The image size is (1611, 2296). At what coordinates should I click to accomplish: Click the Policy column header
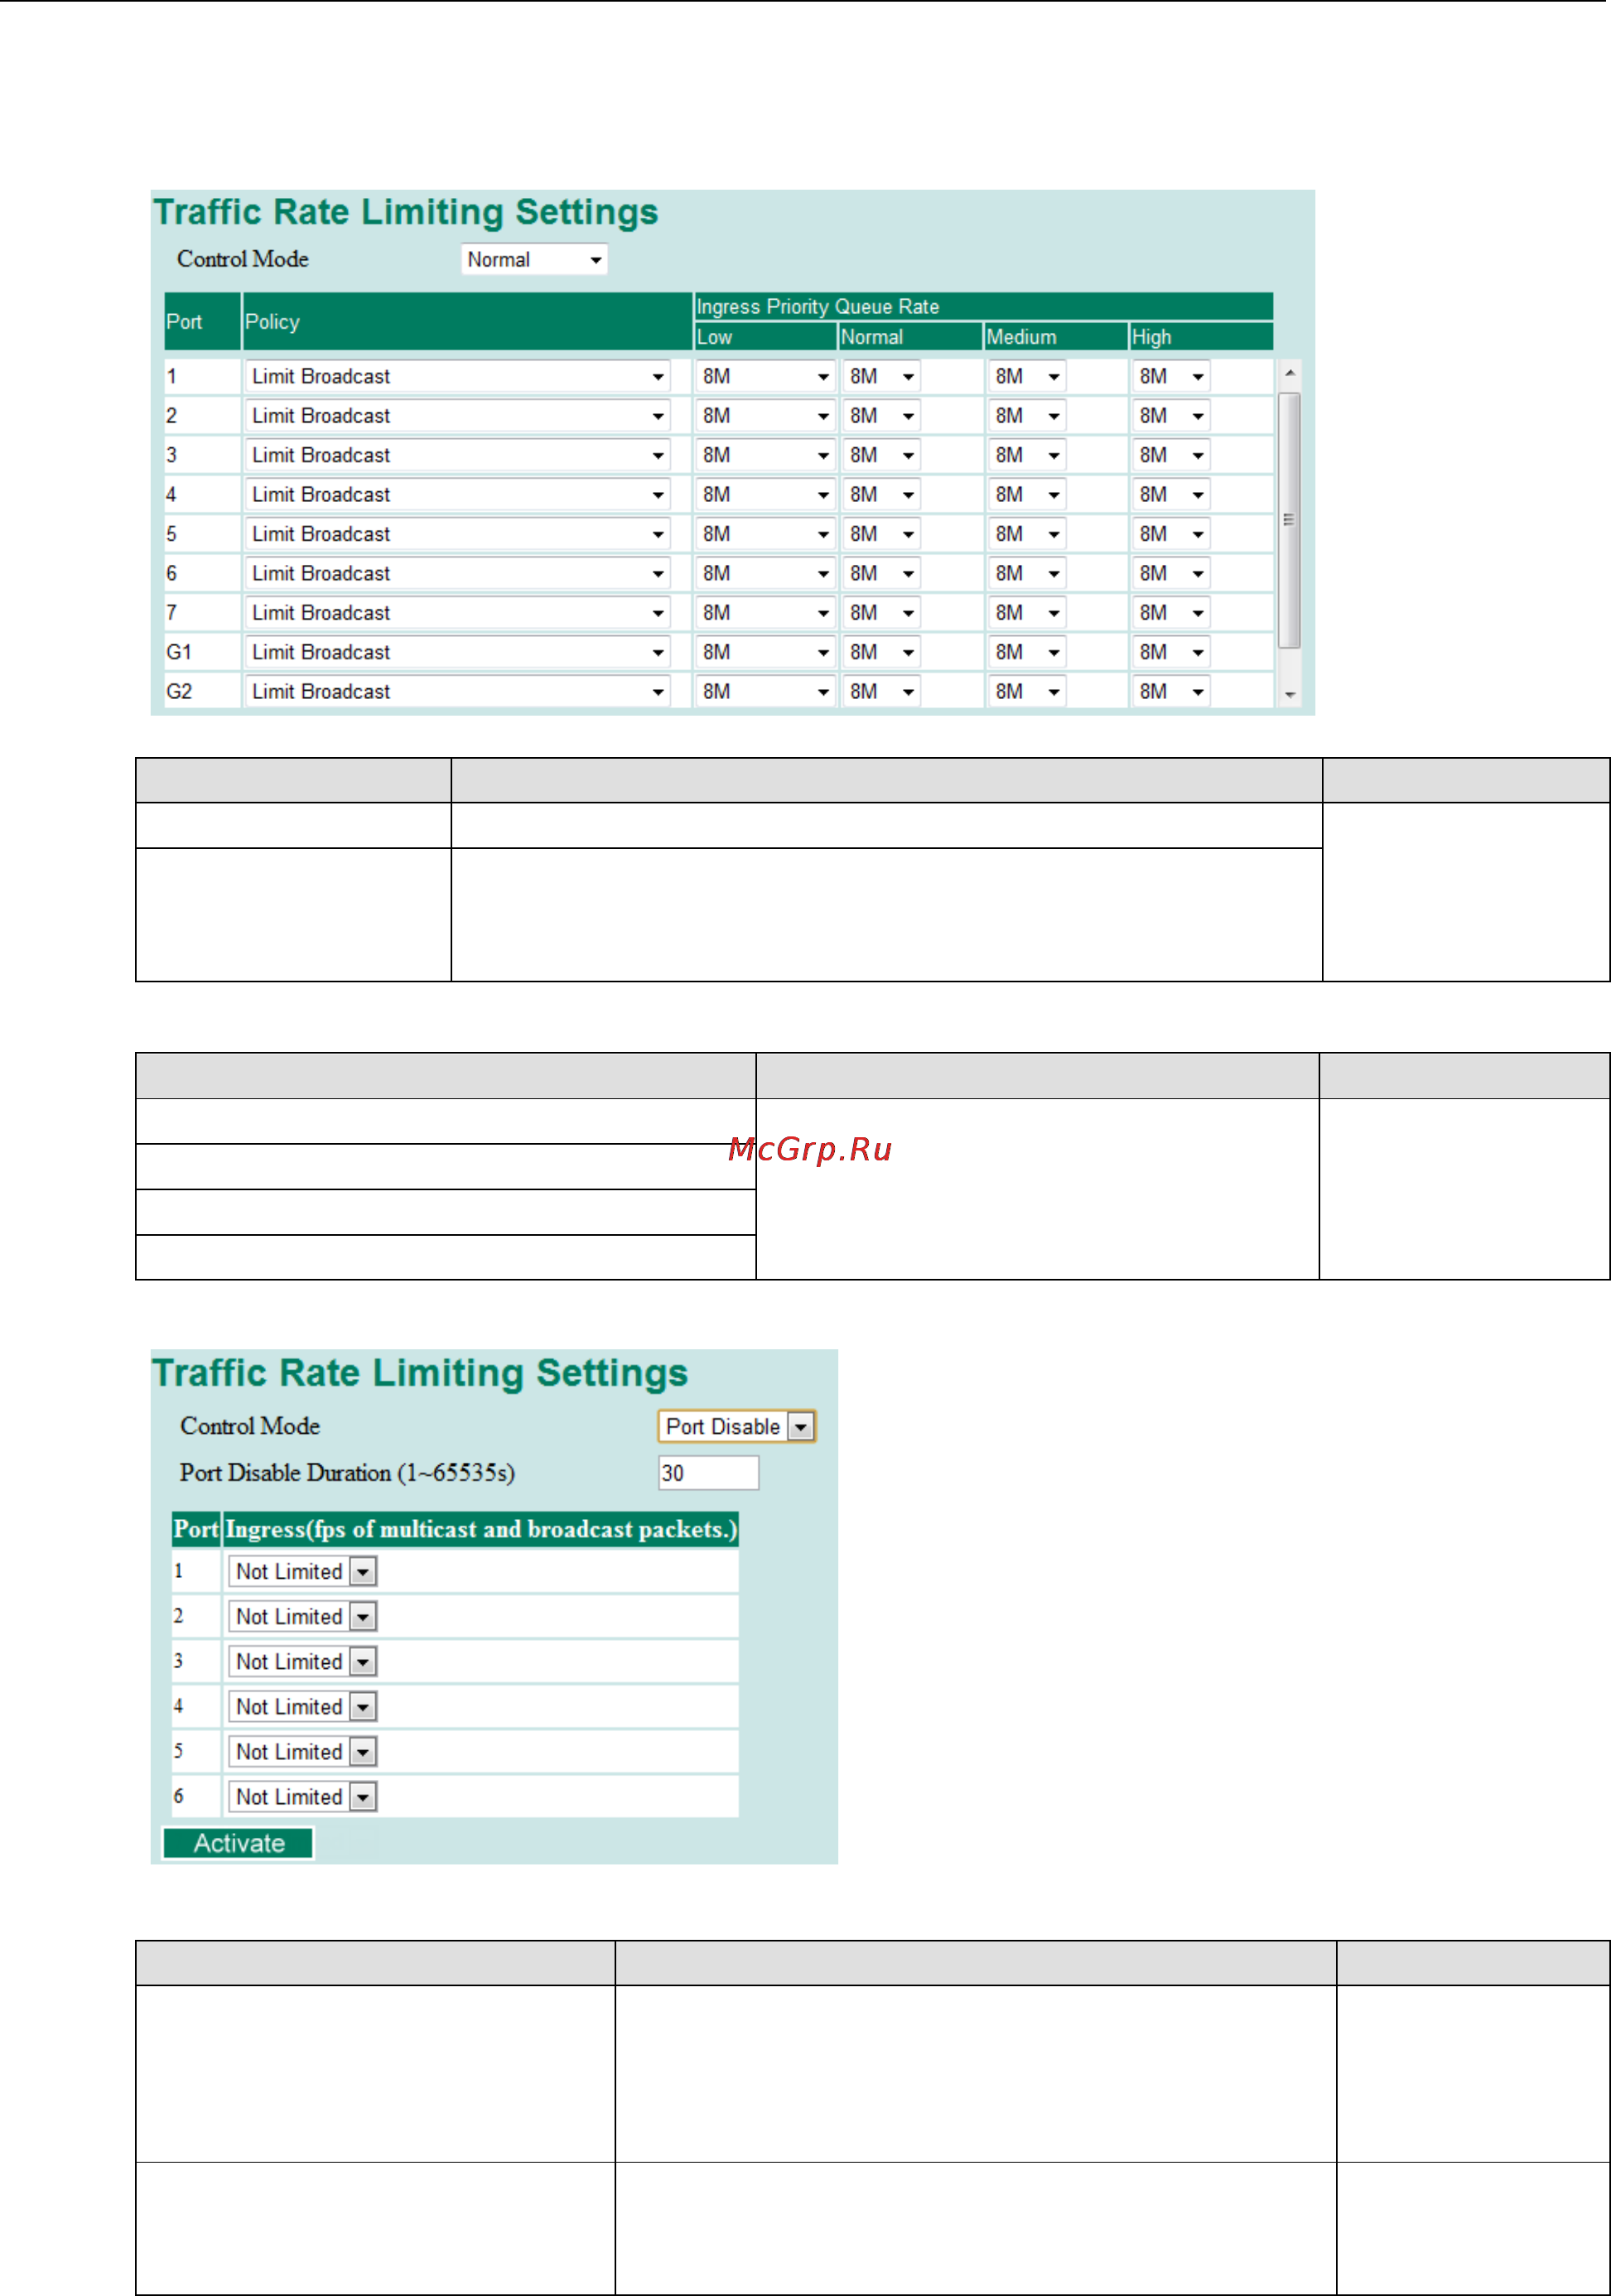click(x=467, y=322)
